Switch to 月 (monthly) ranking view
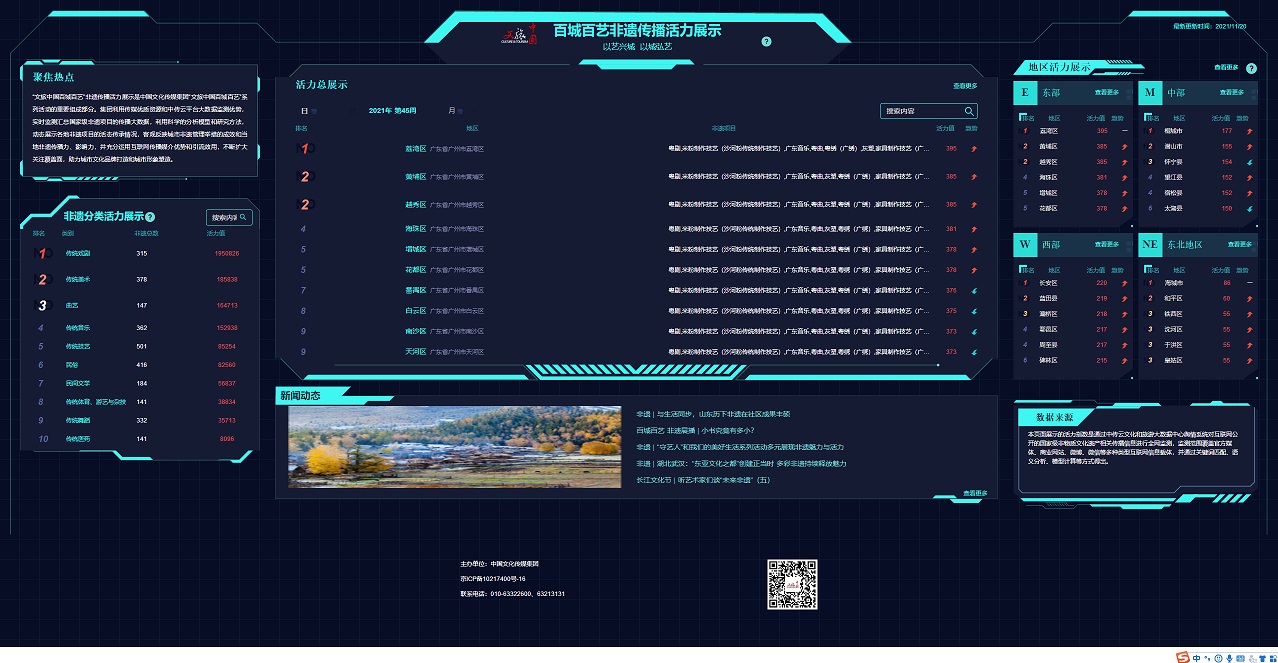 452,111
